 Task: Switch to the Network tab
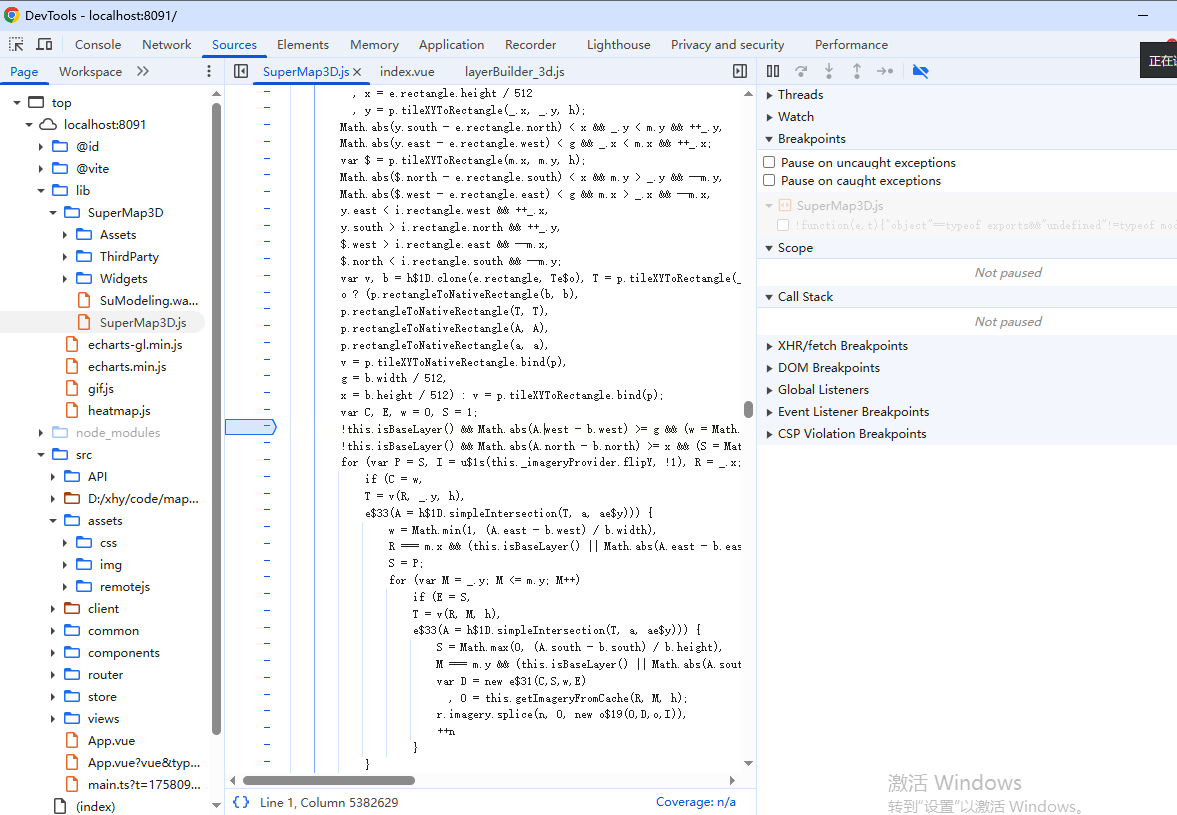(167, 45)
